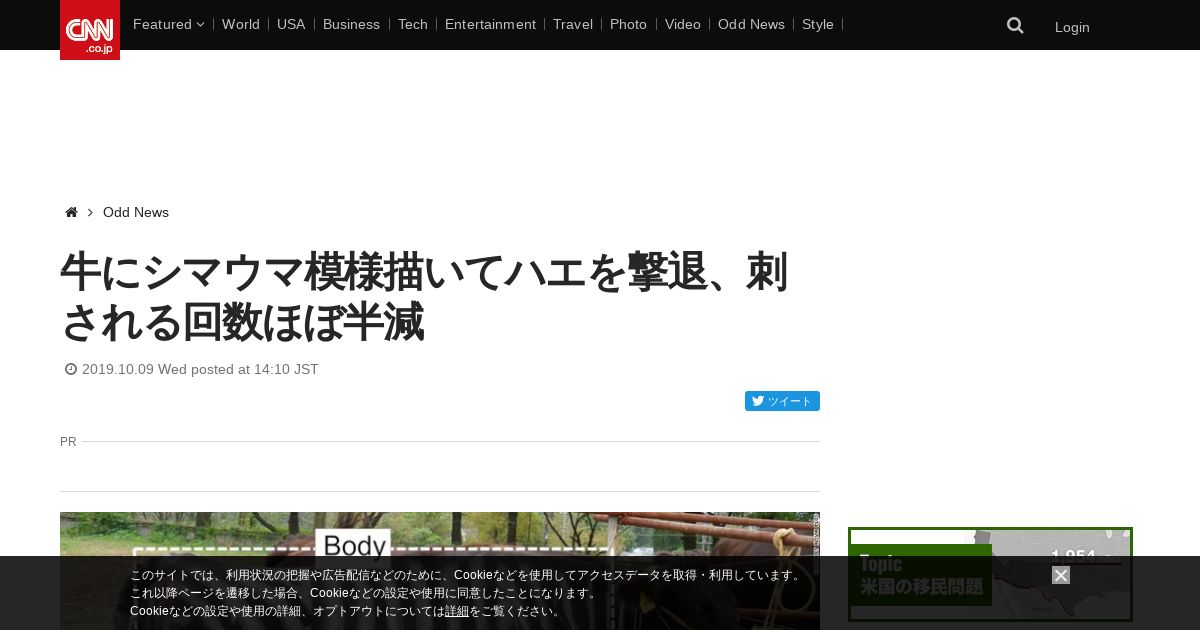The width and height of the screenshot is (1200, 630).
Task: Open the World section
Action: point(241,24)
